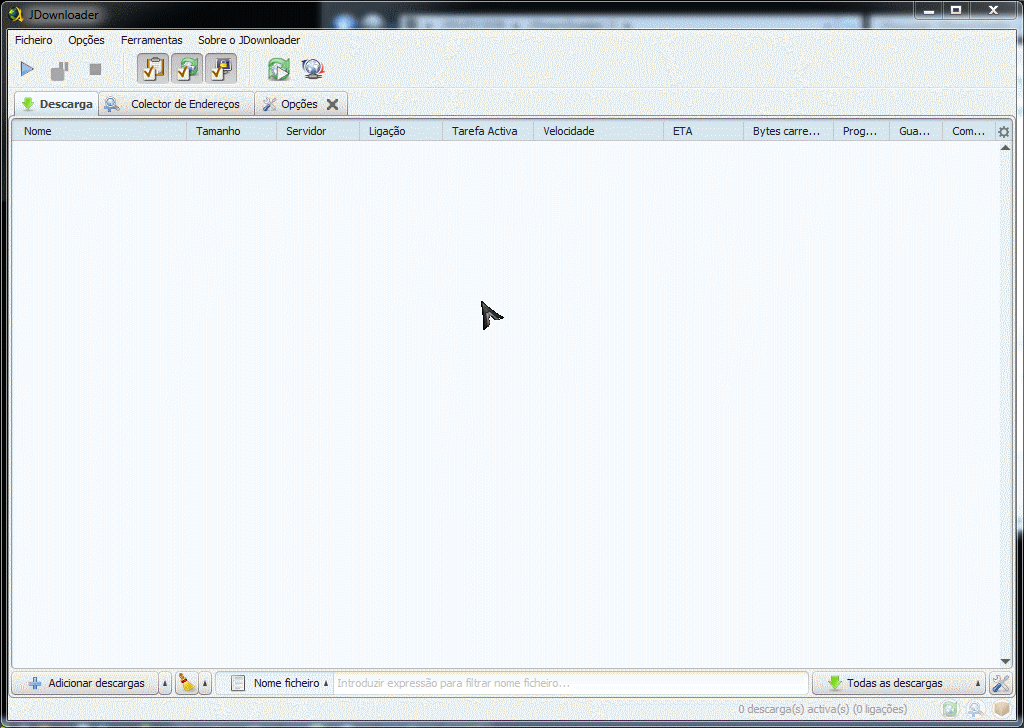The height and width of the screenshot is (728, 1024).
Task: Expand the arrow beside Adicionar descargas
Action: [165, 684]
